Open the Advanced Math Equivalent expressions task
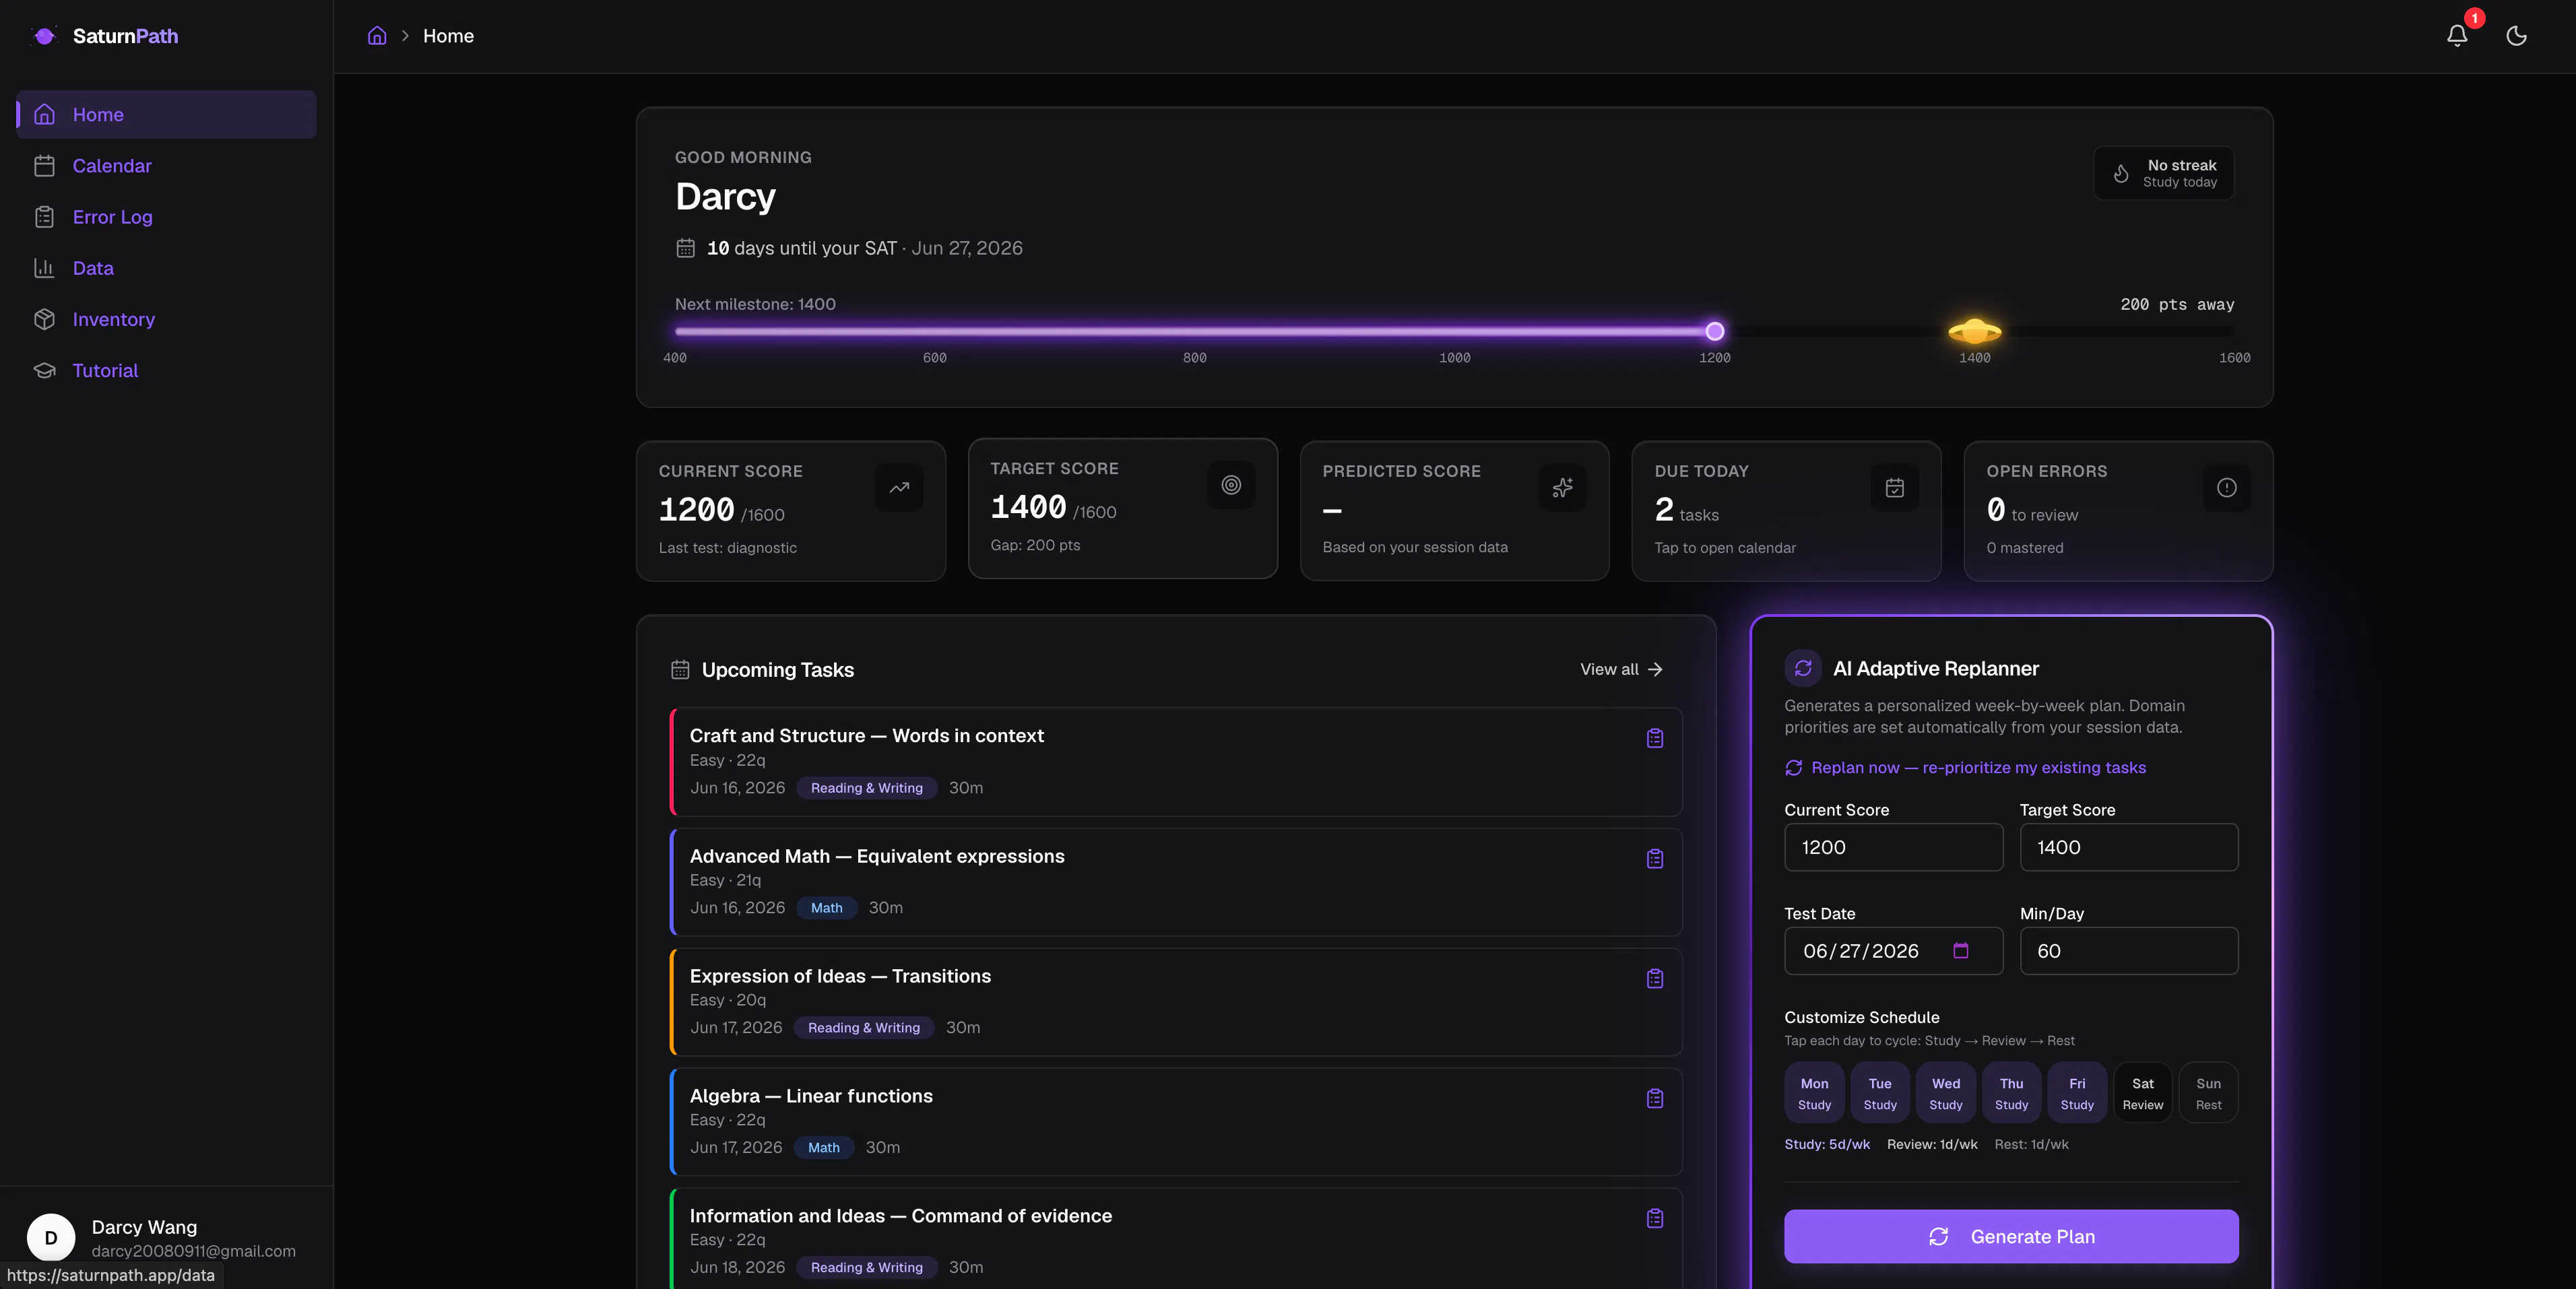Image resolution: width=2576 pixels, height=1289 pixels. pyautogui.click(x=1176, y=882)
